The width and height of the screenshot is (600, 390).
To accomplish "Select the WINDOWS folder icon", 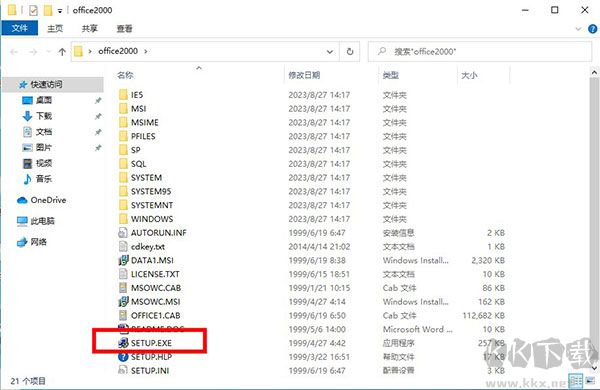I will (x=123, y=219).
